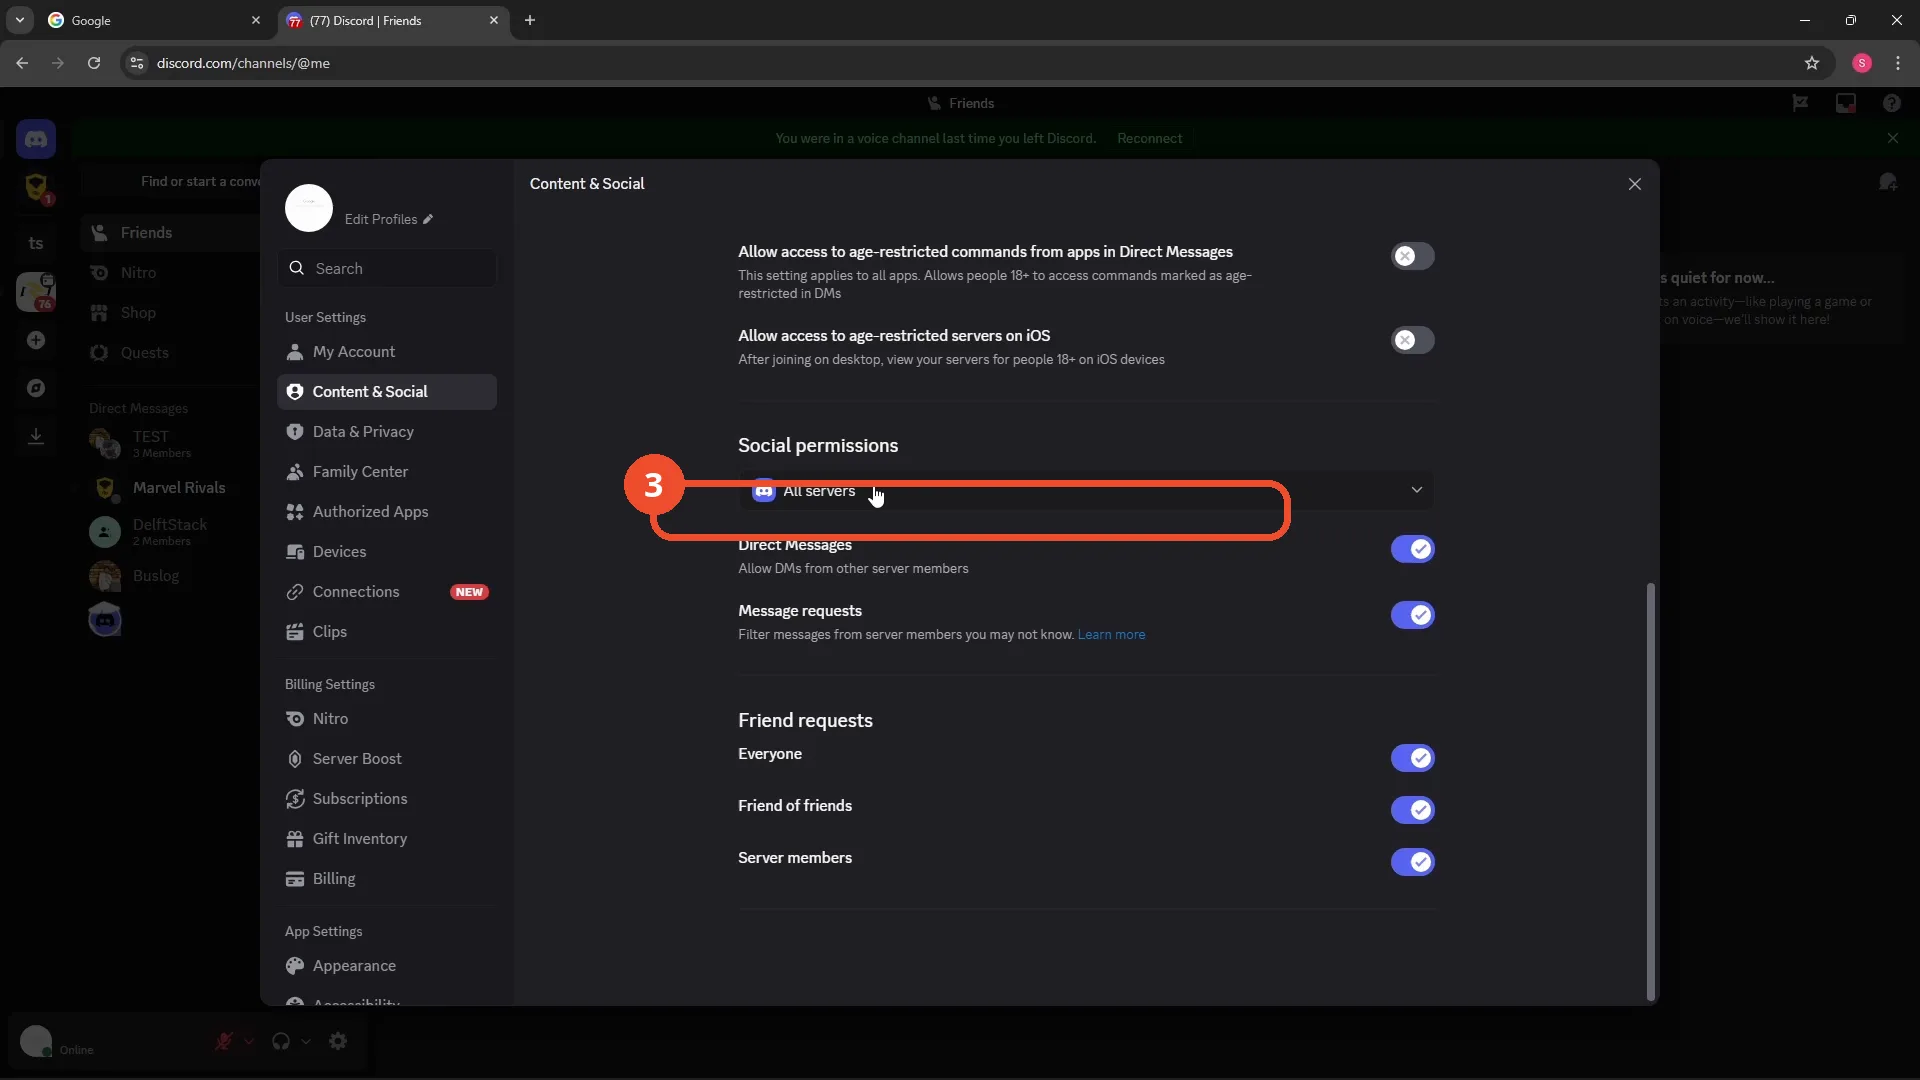The width and height of the screenshot is (1920, 1080).
Task: Toggle age-restricted servers on iOS
Action: coord(1412,340)
